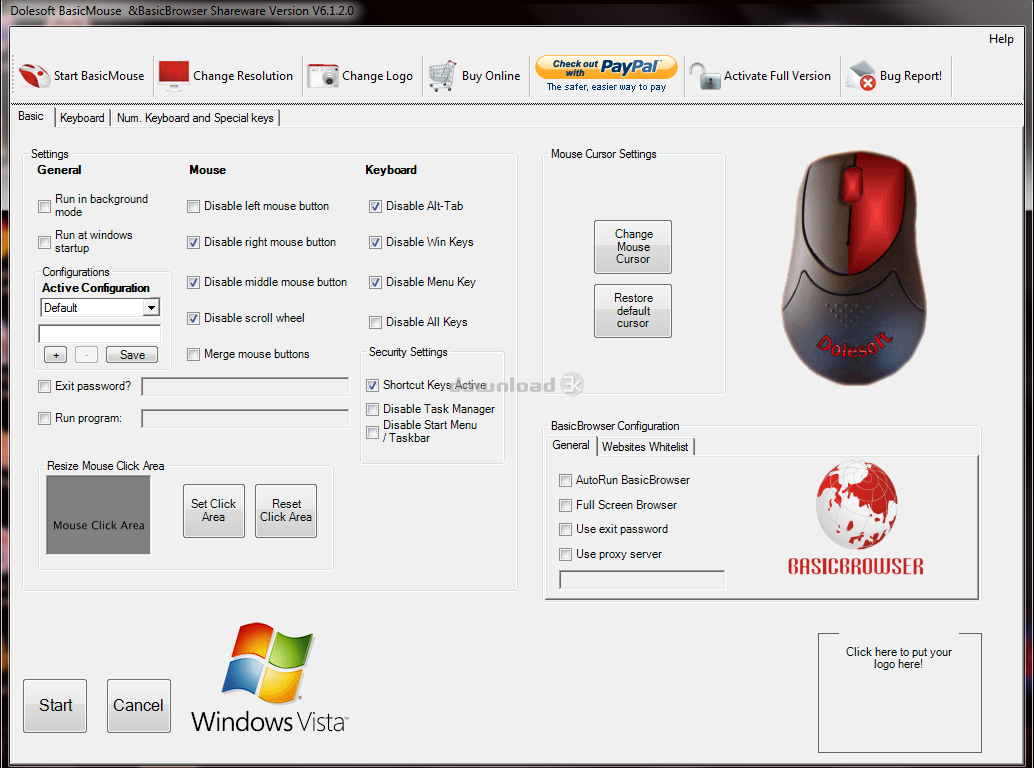Click the Cancel button
1034x768 pixels.
tap(138, 705)
